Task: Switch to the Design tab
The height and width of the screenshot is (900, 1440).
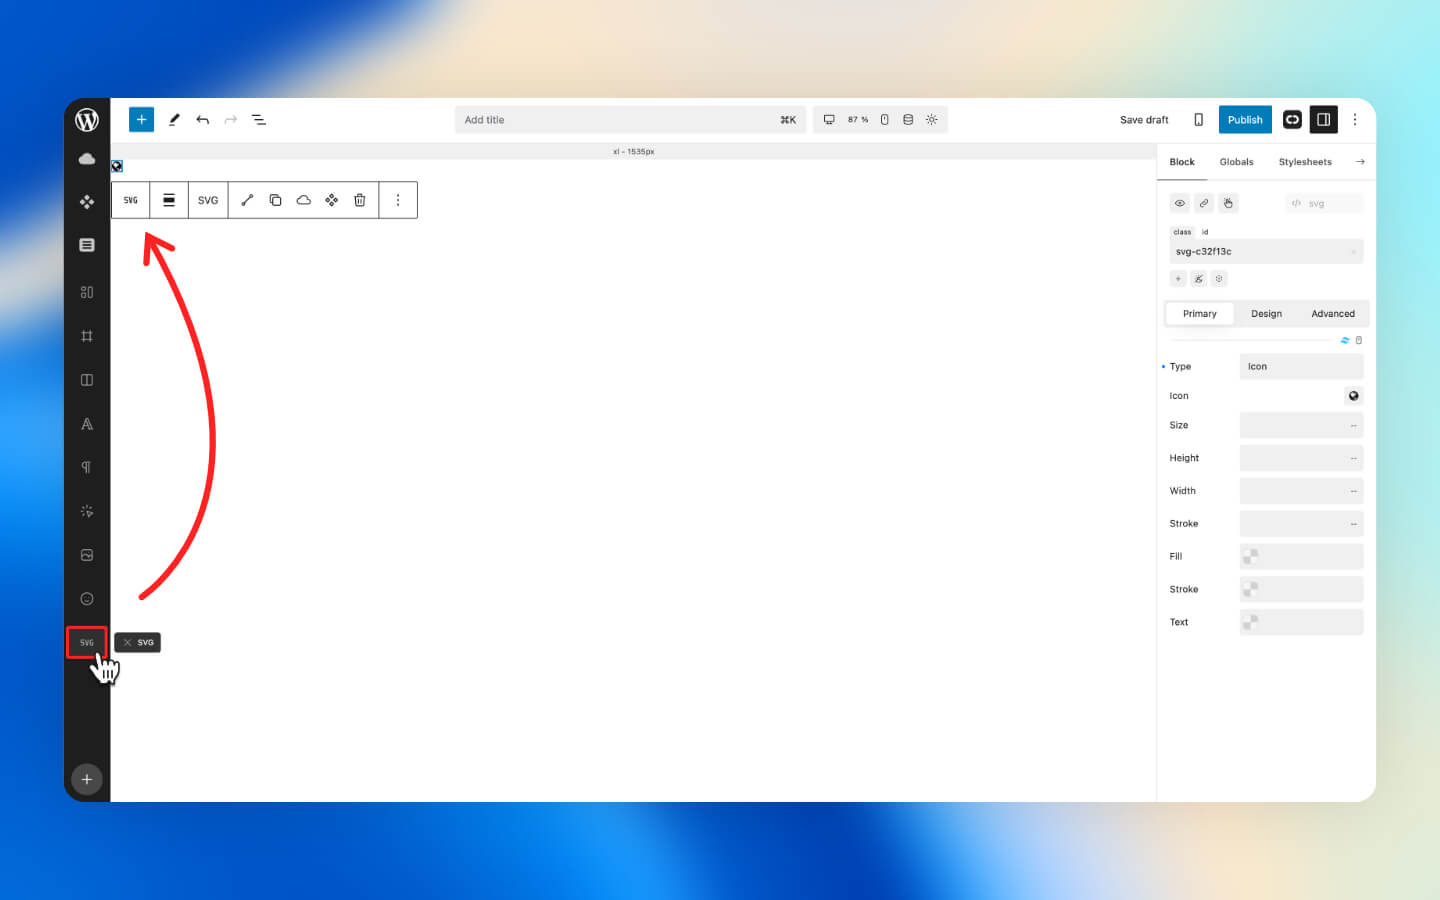Action: (x=1266, y=314)
